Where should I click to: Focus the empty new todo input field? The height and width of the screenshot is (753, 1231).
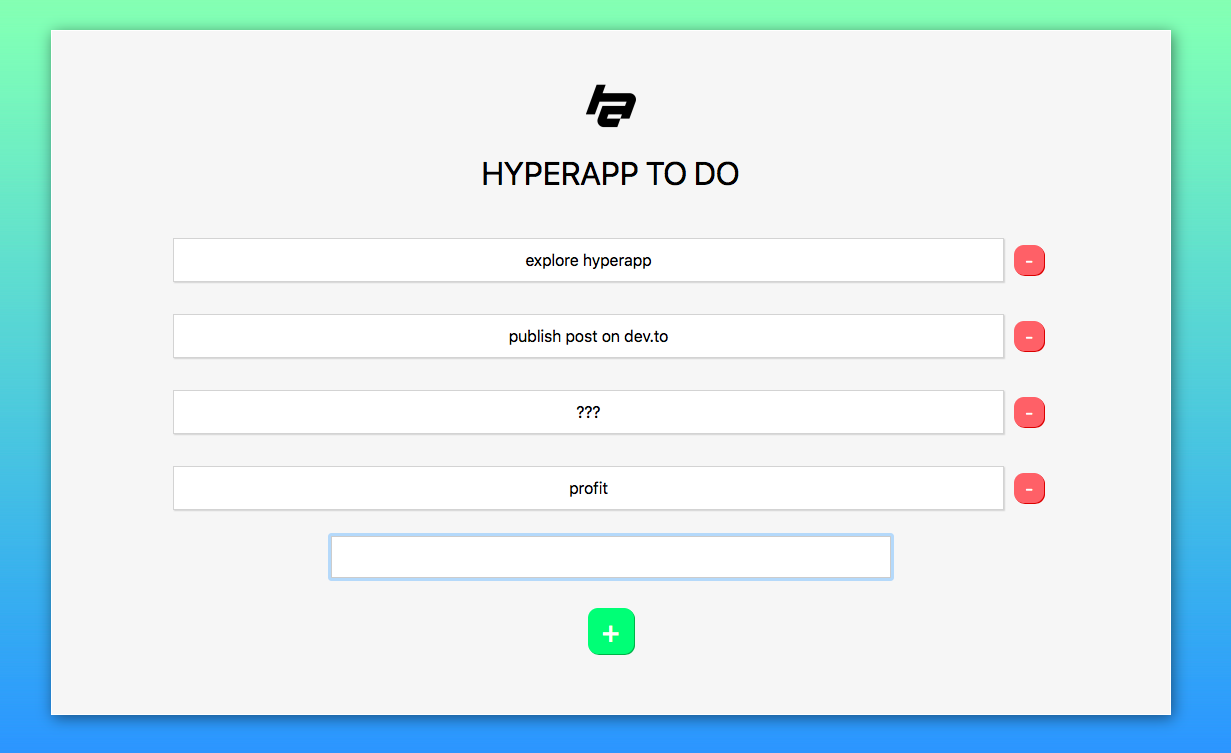click(611, 557)
